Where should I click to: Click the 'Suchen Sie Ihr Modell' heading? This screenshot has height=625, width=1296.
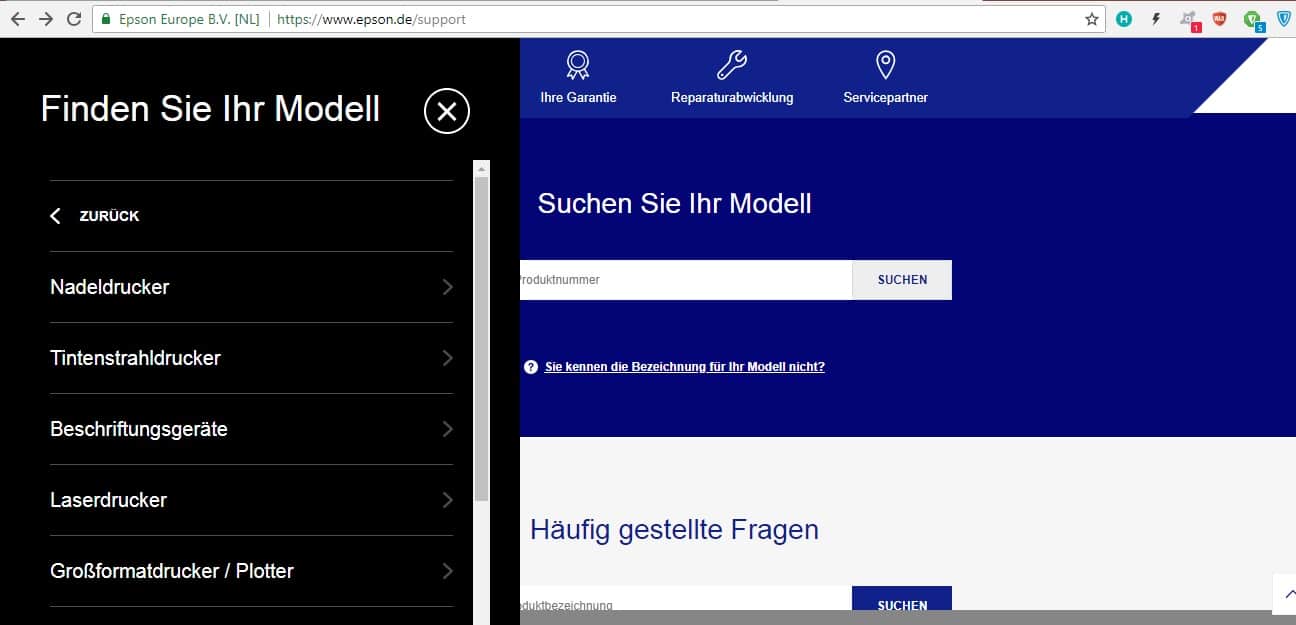(x=675, y=204)
